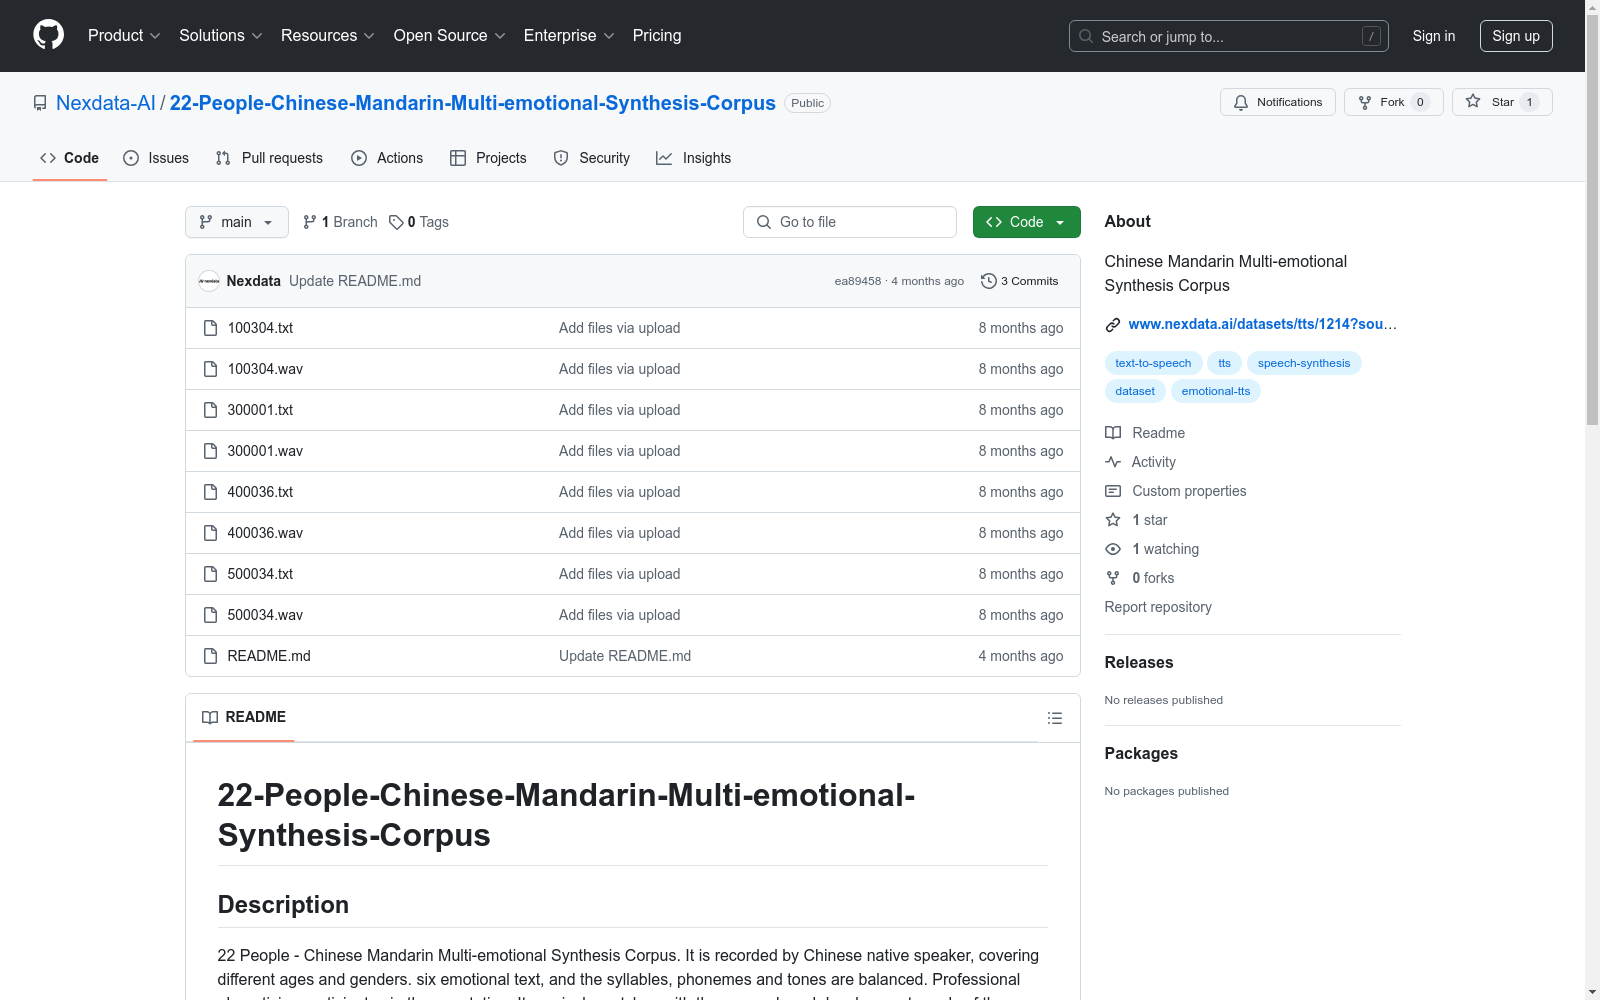
Task: Click the link icon next to nexdata.ai URL
Action: coord(1112,324)
